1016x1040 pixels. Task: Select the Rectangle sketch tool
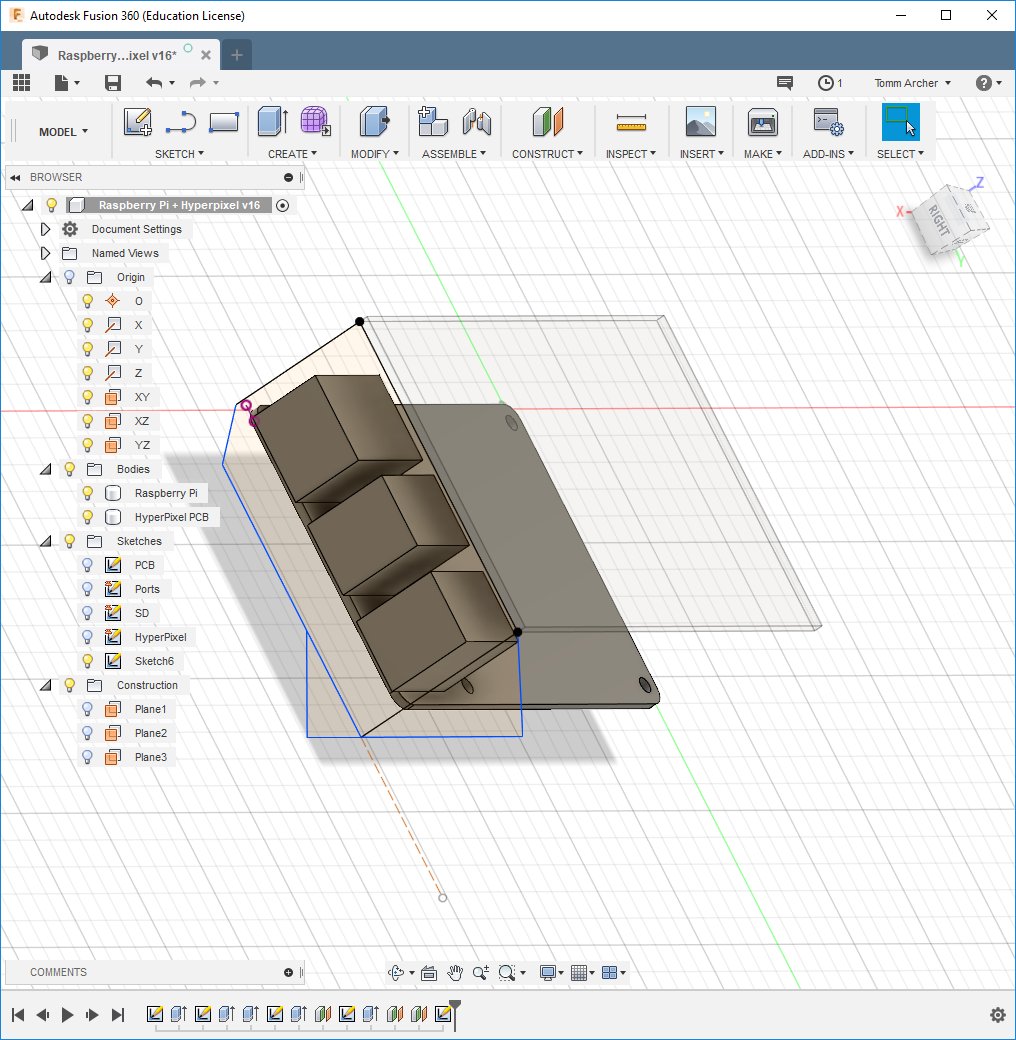(223, 122)
